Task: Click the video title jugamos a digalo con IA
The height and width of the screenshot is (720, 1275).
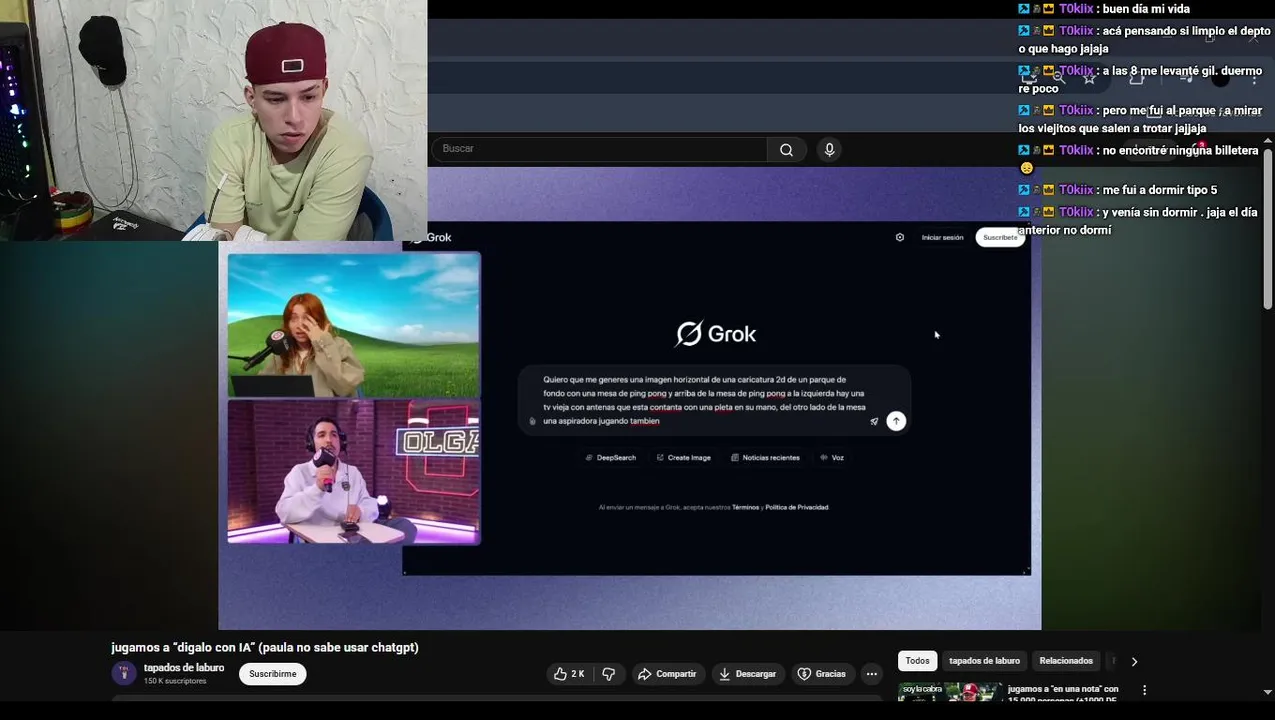Action: pyautogui.click(x=265, y=648)
